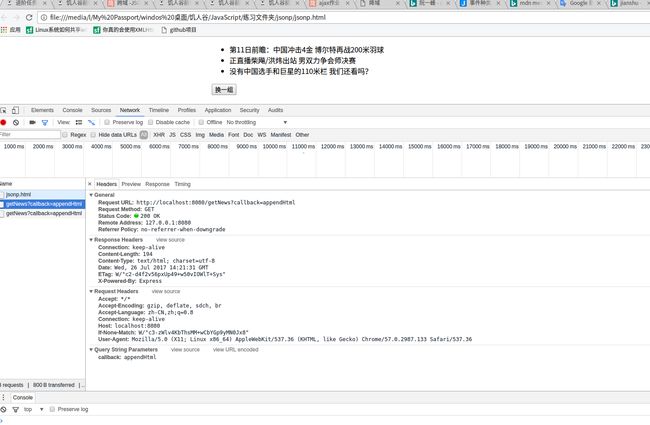The width and height of the screenshot is (650, 425).
Task: Click the Console drawer clear icon
Action: click(x=3, y=409)
